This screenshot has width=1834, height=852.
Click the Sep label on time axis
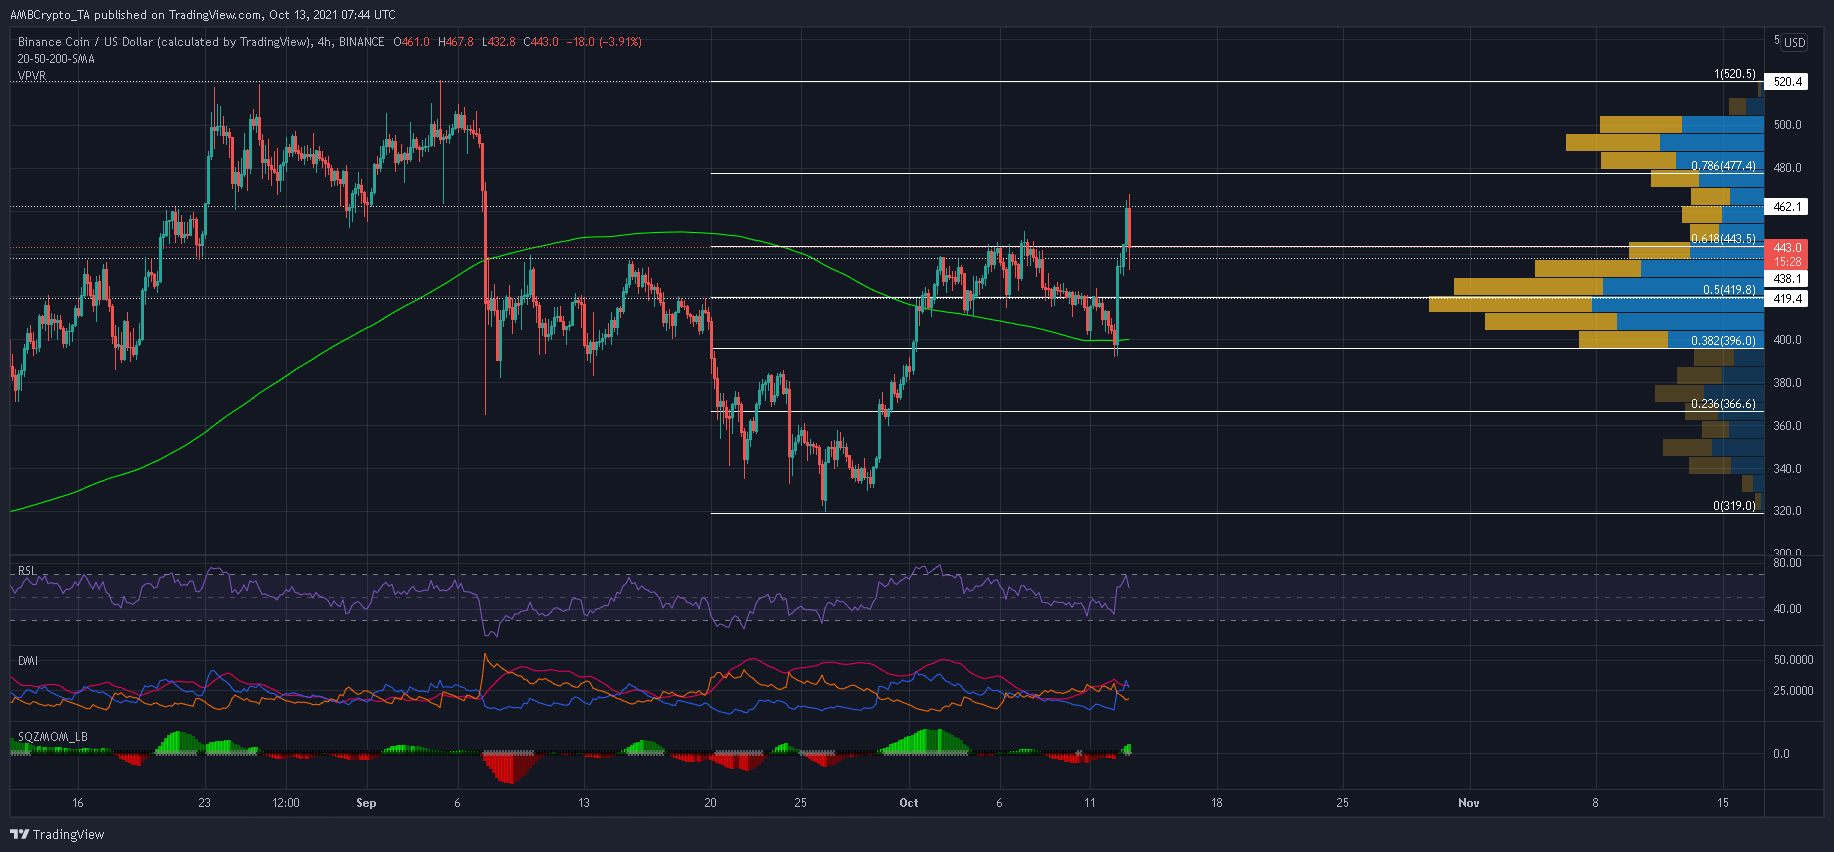366,803
